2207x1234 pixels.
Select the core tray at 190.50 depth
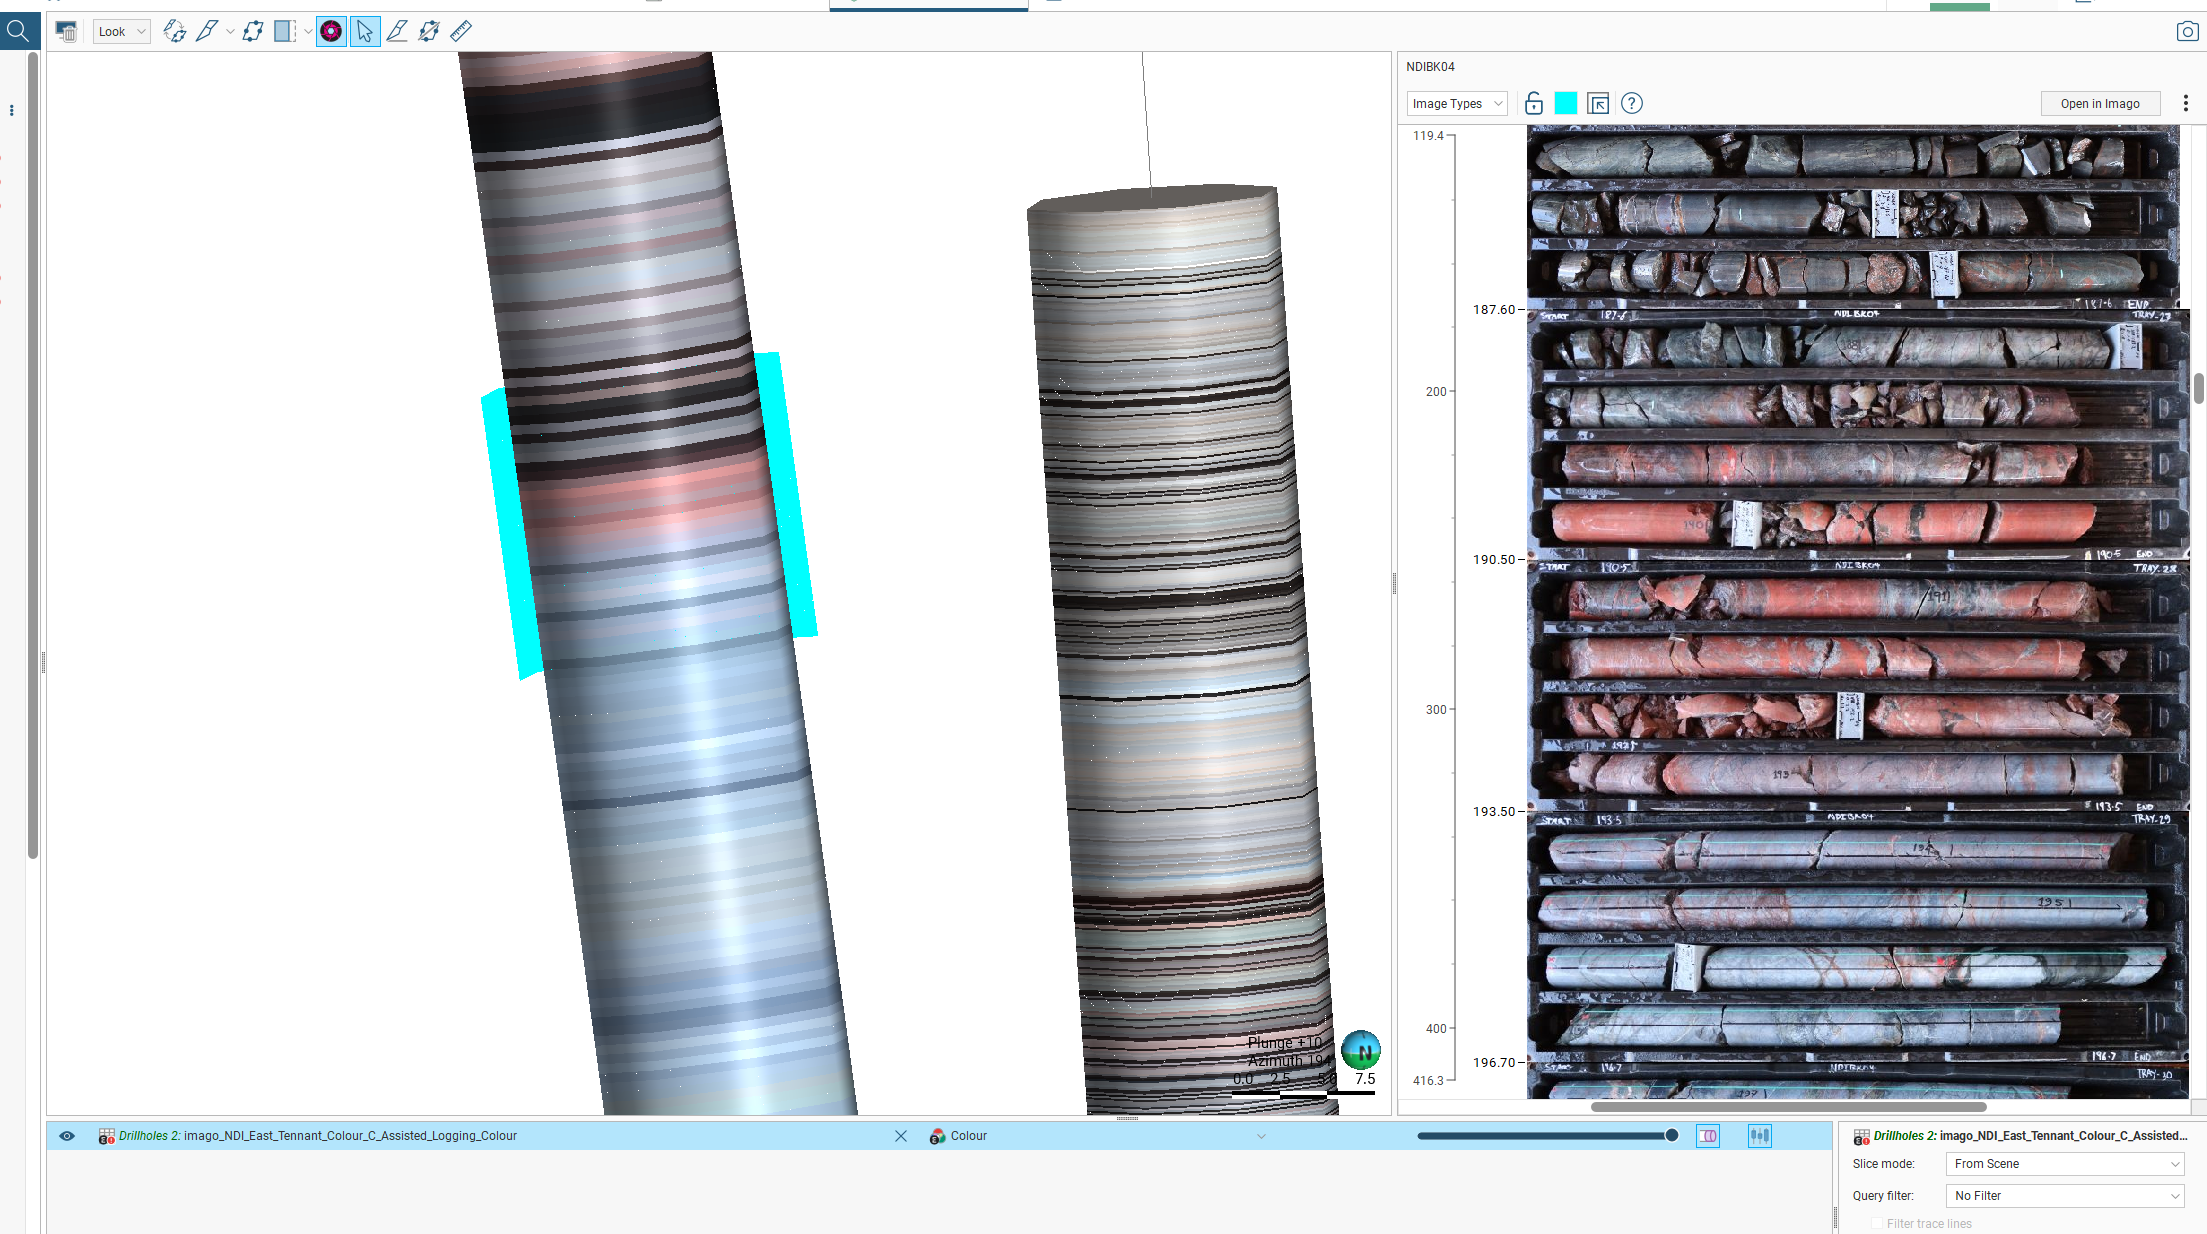click(1858, 684)
